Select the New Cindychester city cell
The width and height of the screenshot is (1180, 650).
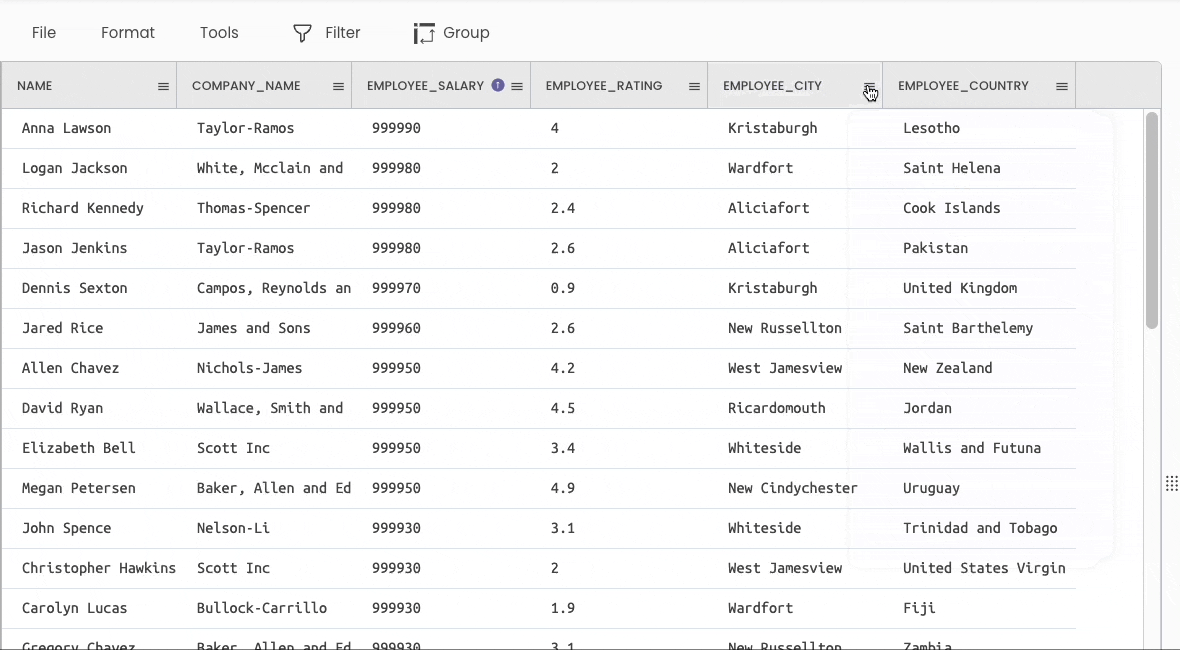[x=793, y=488]
